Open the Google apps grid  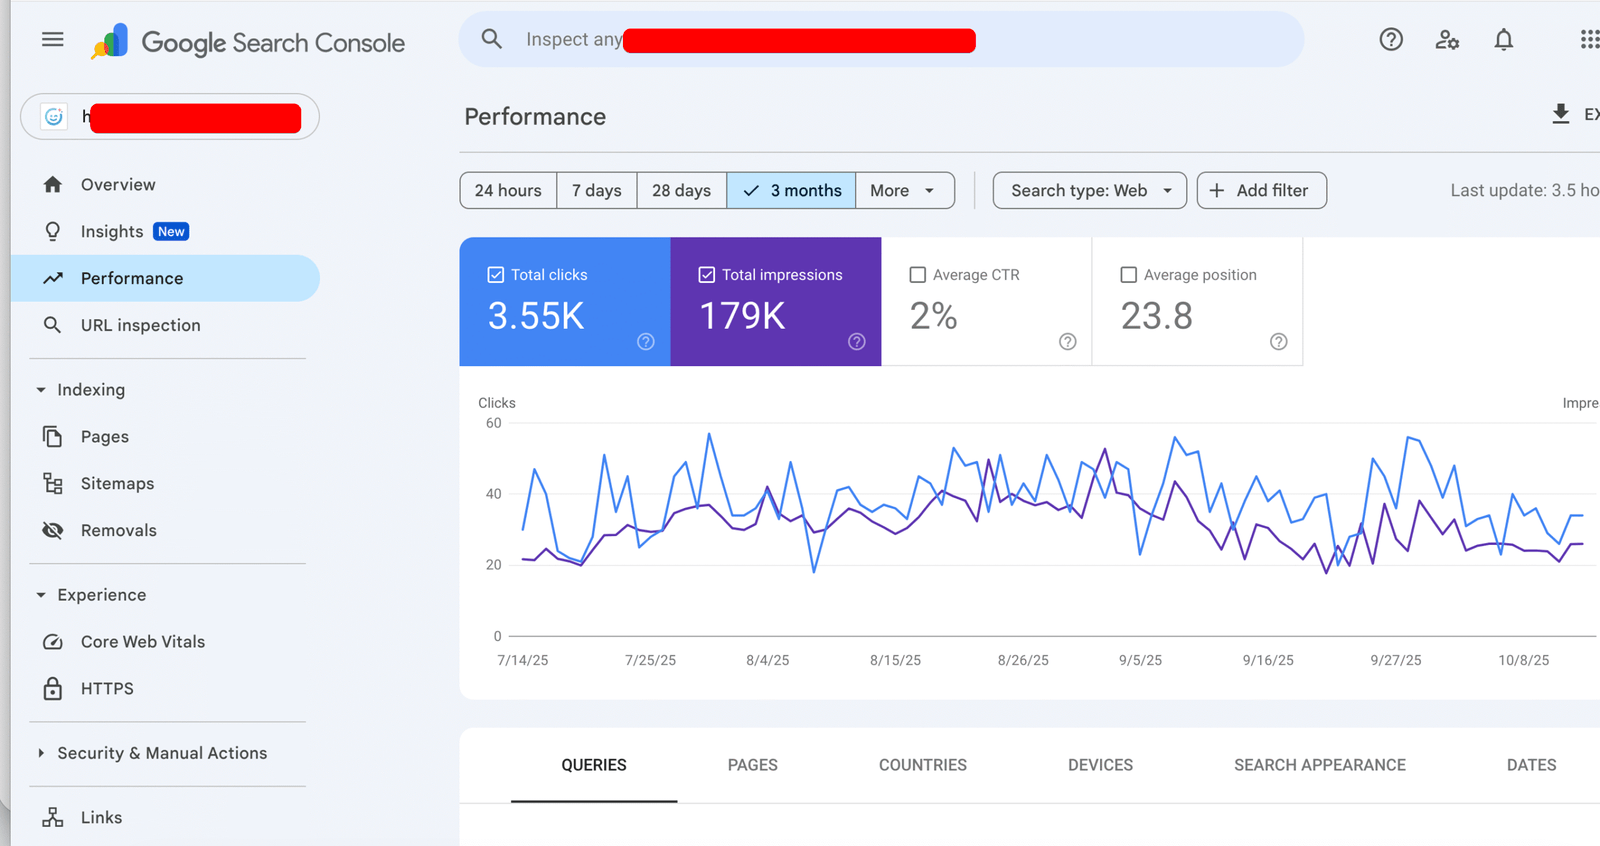coord(1588,40)
